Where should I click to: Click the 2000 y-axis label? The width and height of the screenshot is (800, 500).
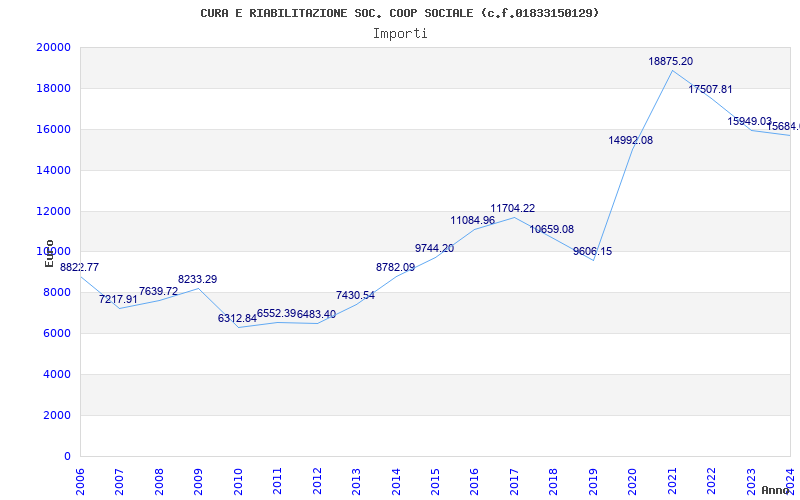pos(57,415)
